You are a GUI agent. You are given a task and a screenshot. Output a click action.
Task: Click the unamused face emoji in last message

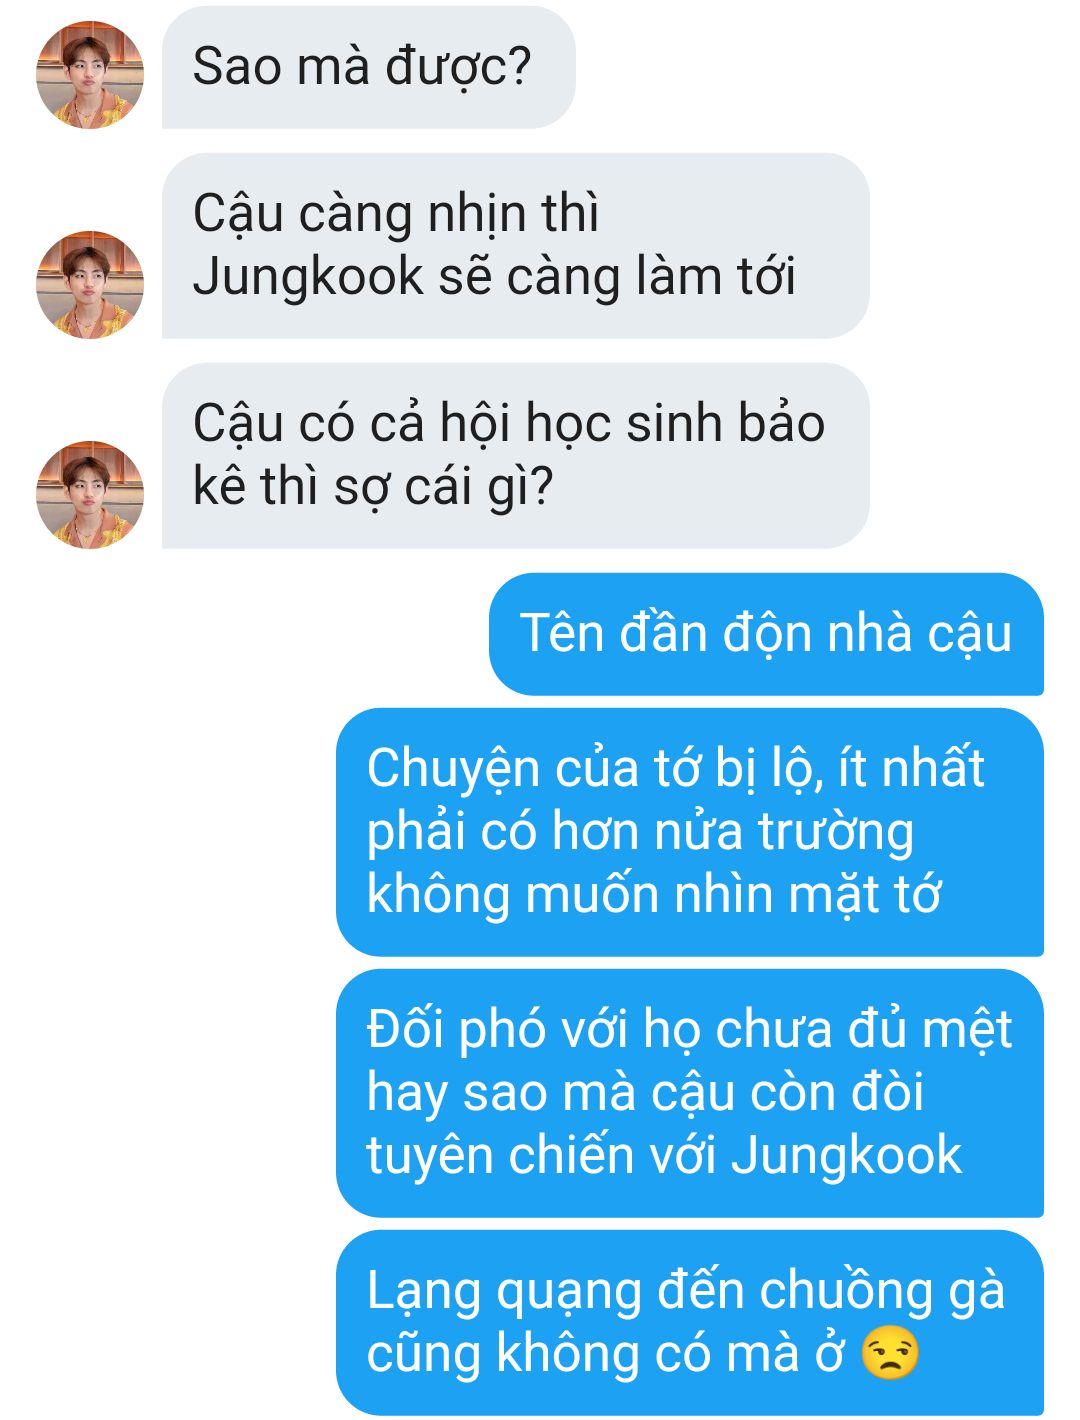[x=890, y=1354]
